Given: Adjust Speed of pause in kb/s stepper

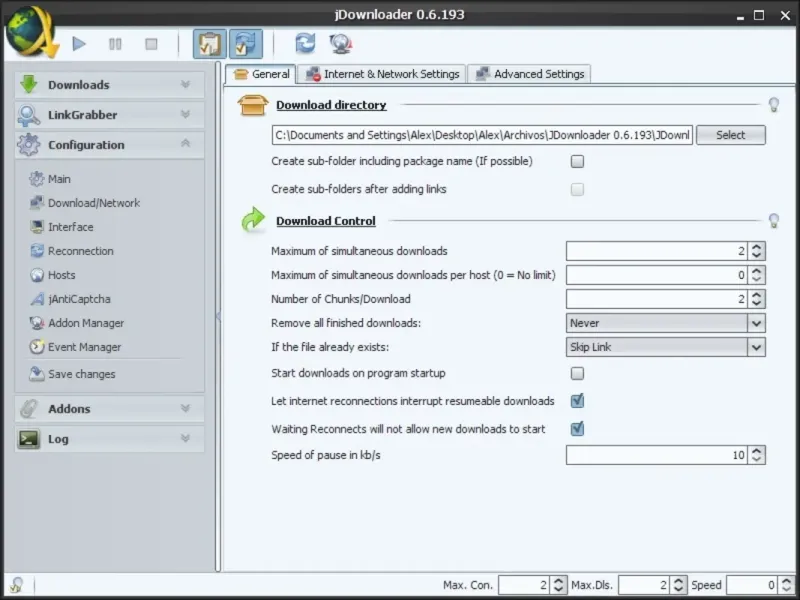Looking at the screenshot, I should [757, 455].
